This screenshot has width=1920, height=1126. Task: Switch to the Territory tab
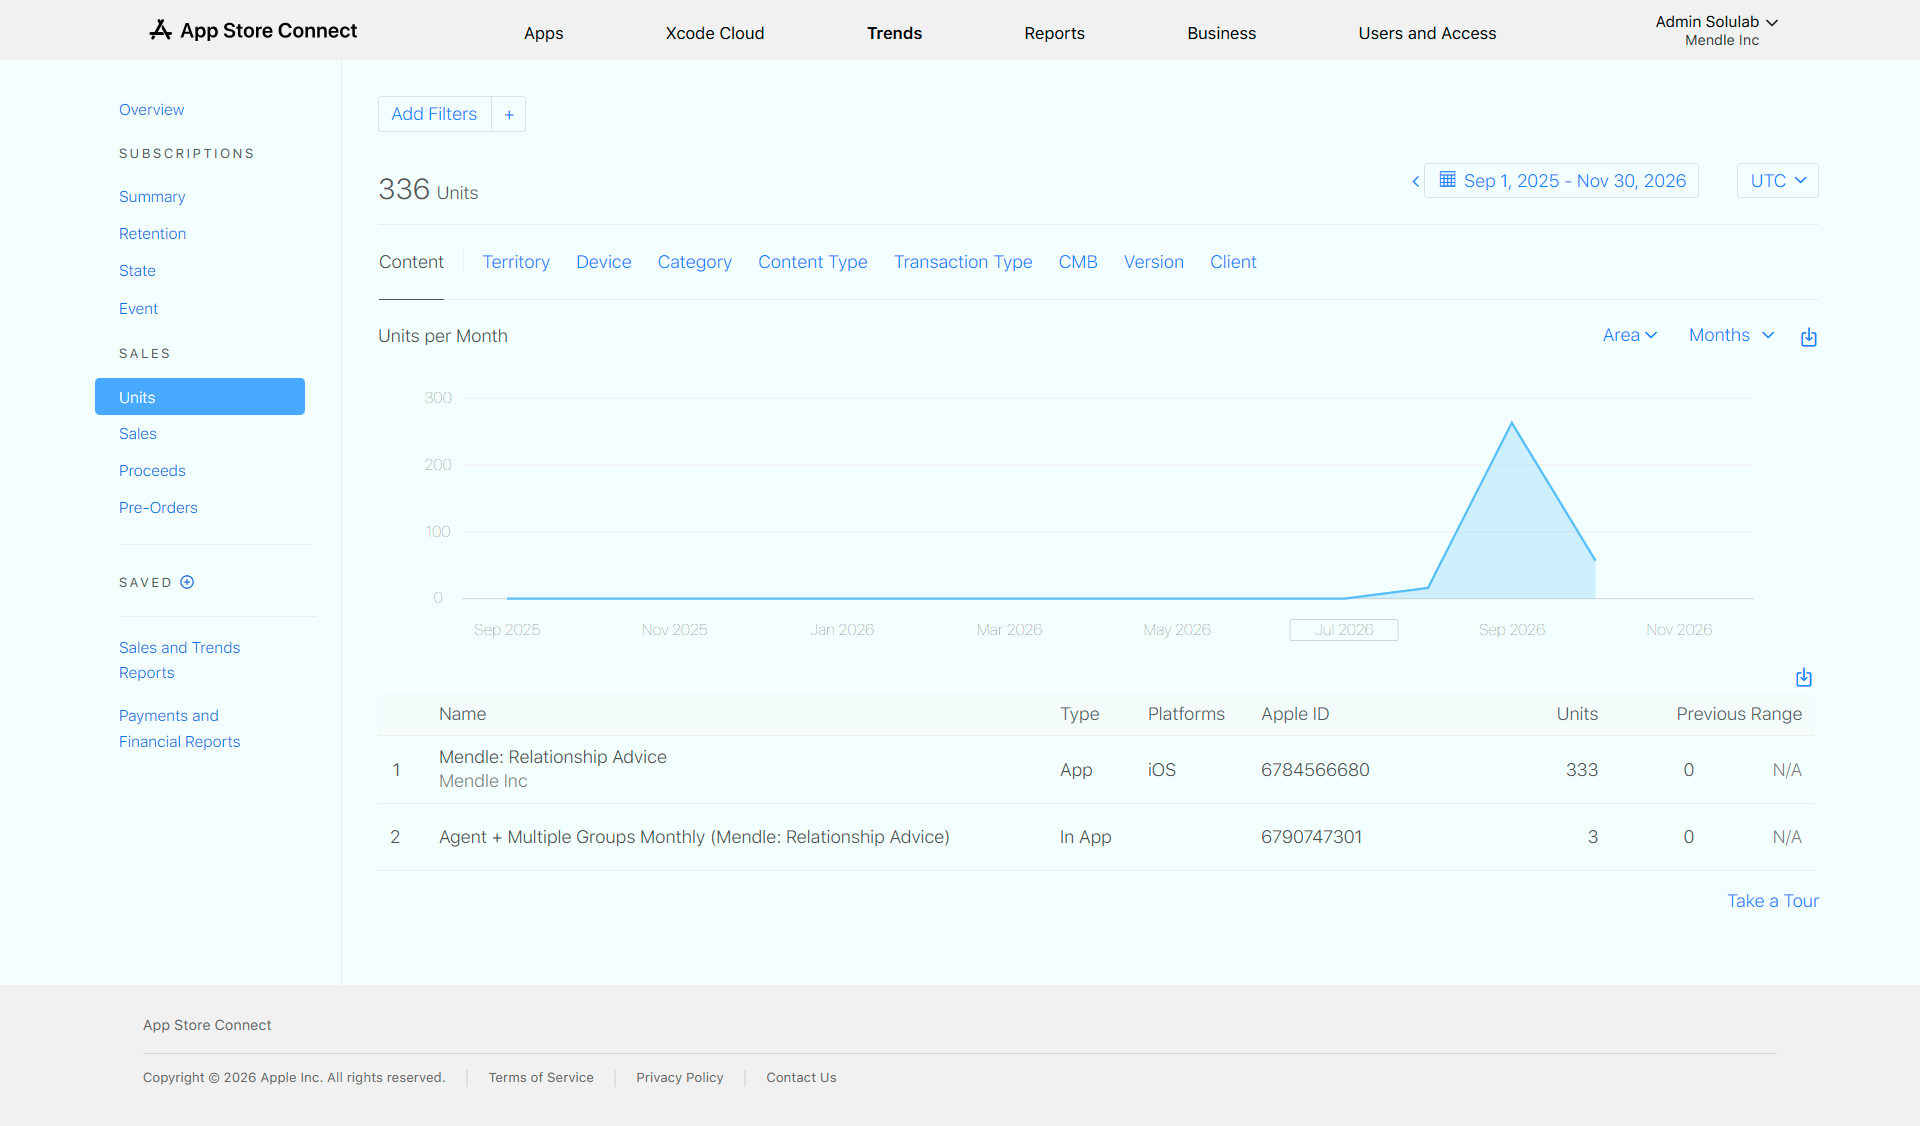(516, 262)
